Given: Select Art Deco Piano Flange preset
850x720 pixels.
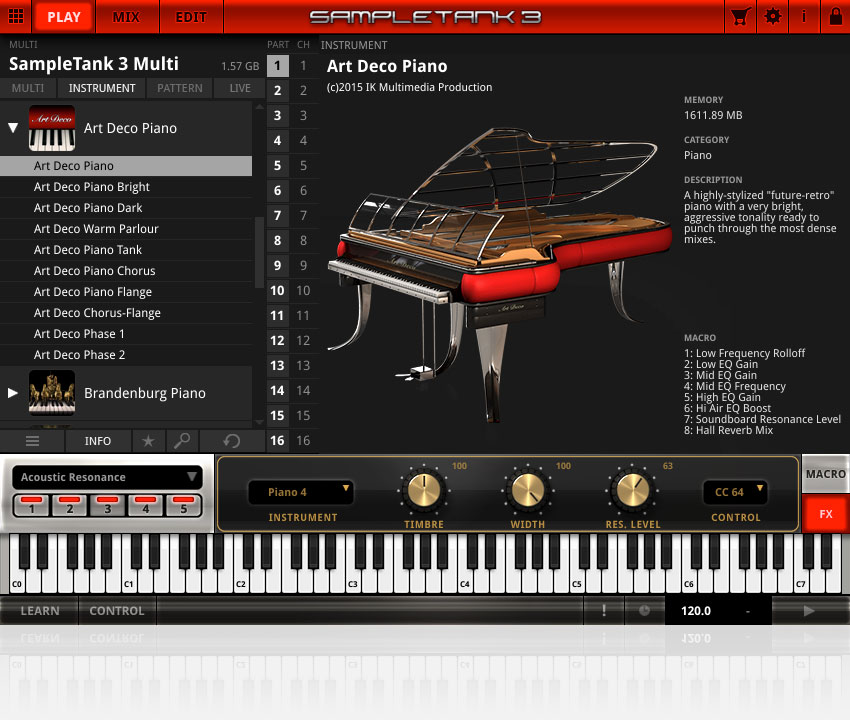Looking at the screenshot, I should coord(126,292).
